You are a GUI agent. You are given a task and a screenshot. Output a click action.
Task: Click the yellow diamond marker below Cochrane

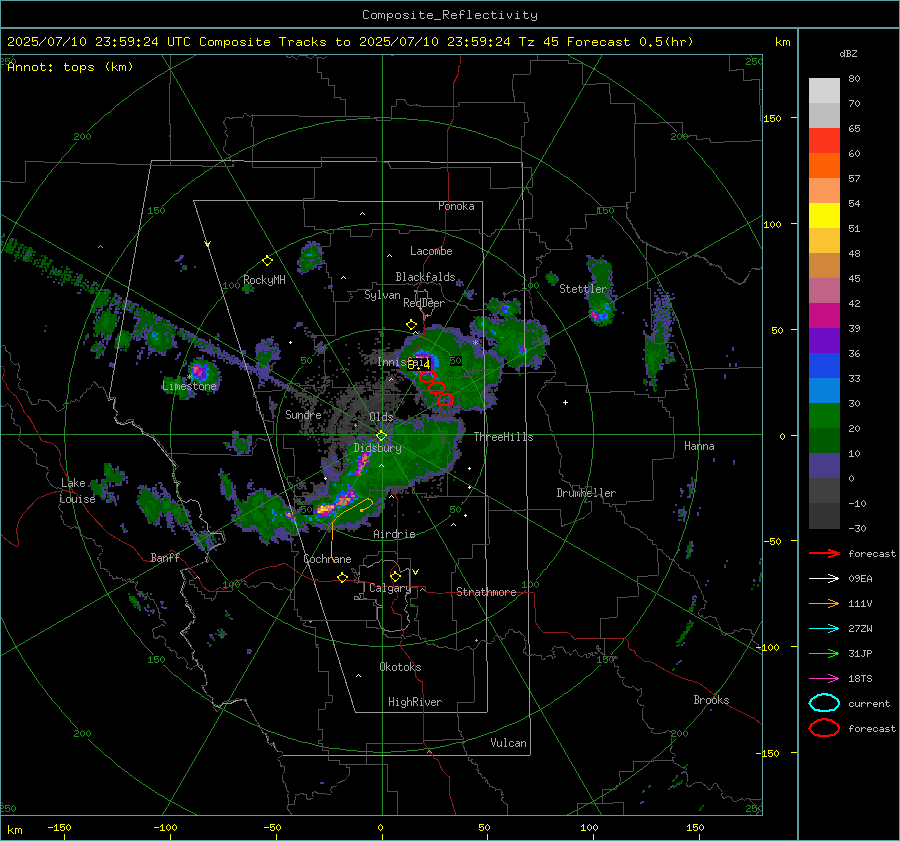coord(342,578)
